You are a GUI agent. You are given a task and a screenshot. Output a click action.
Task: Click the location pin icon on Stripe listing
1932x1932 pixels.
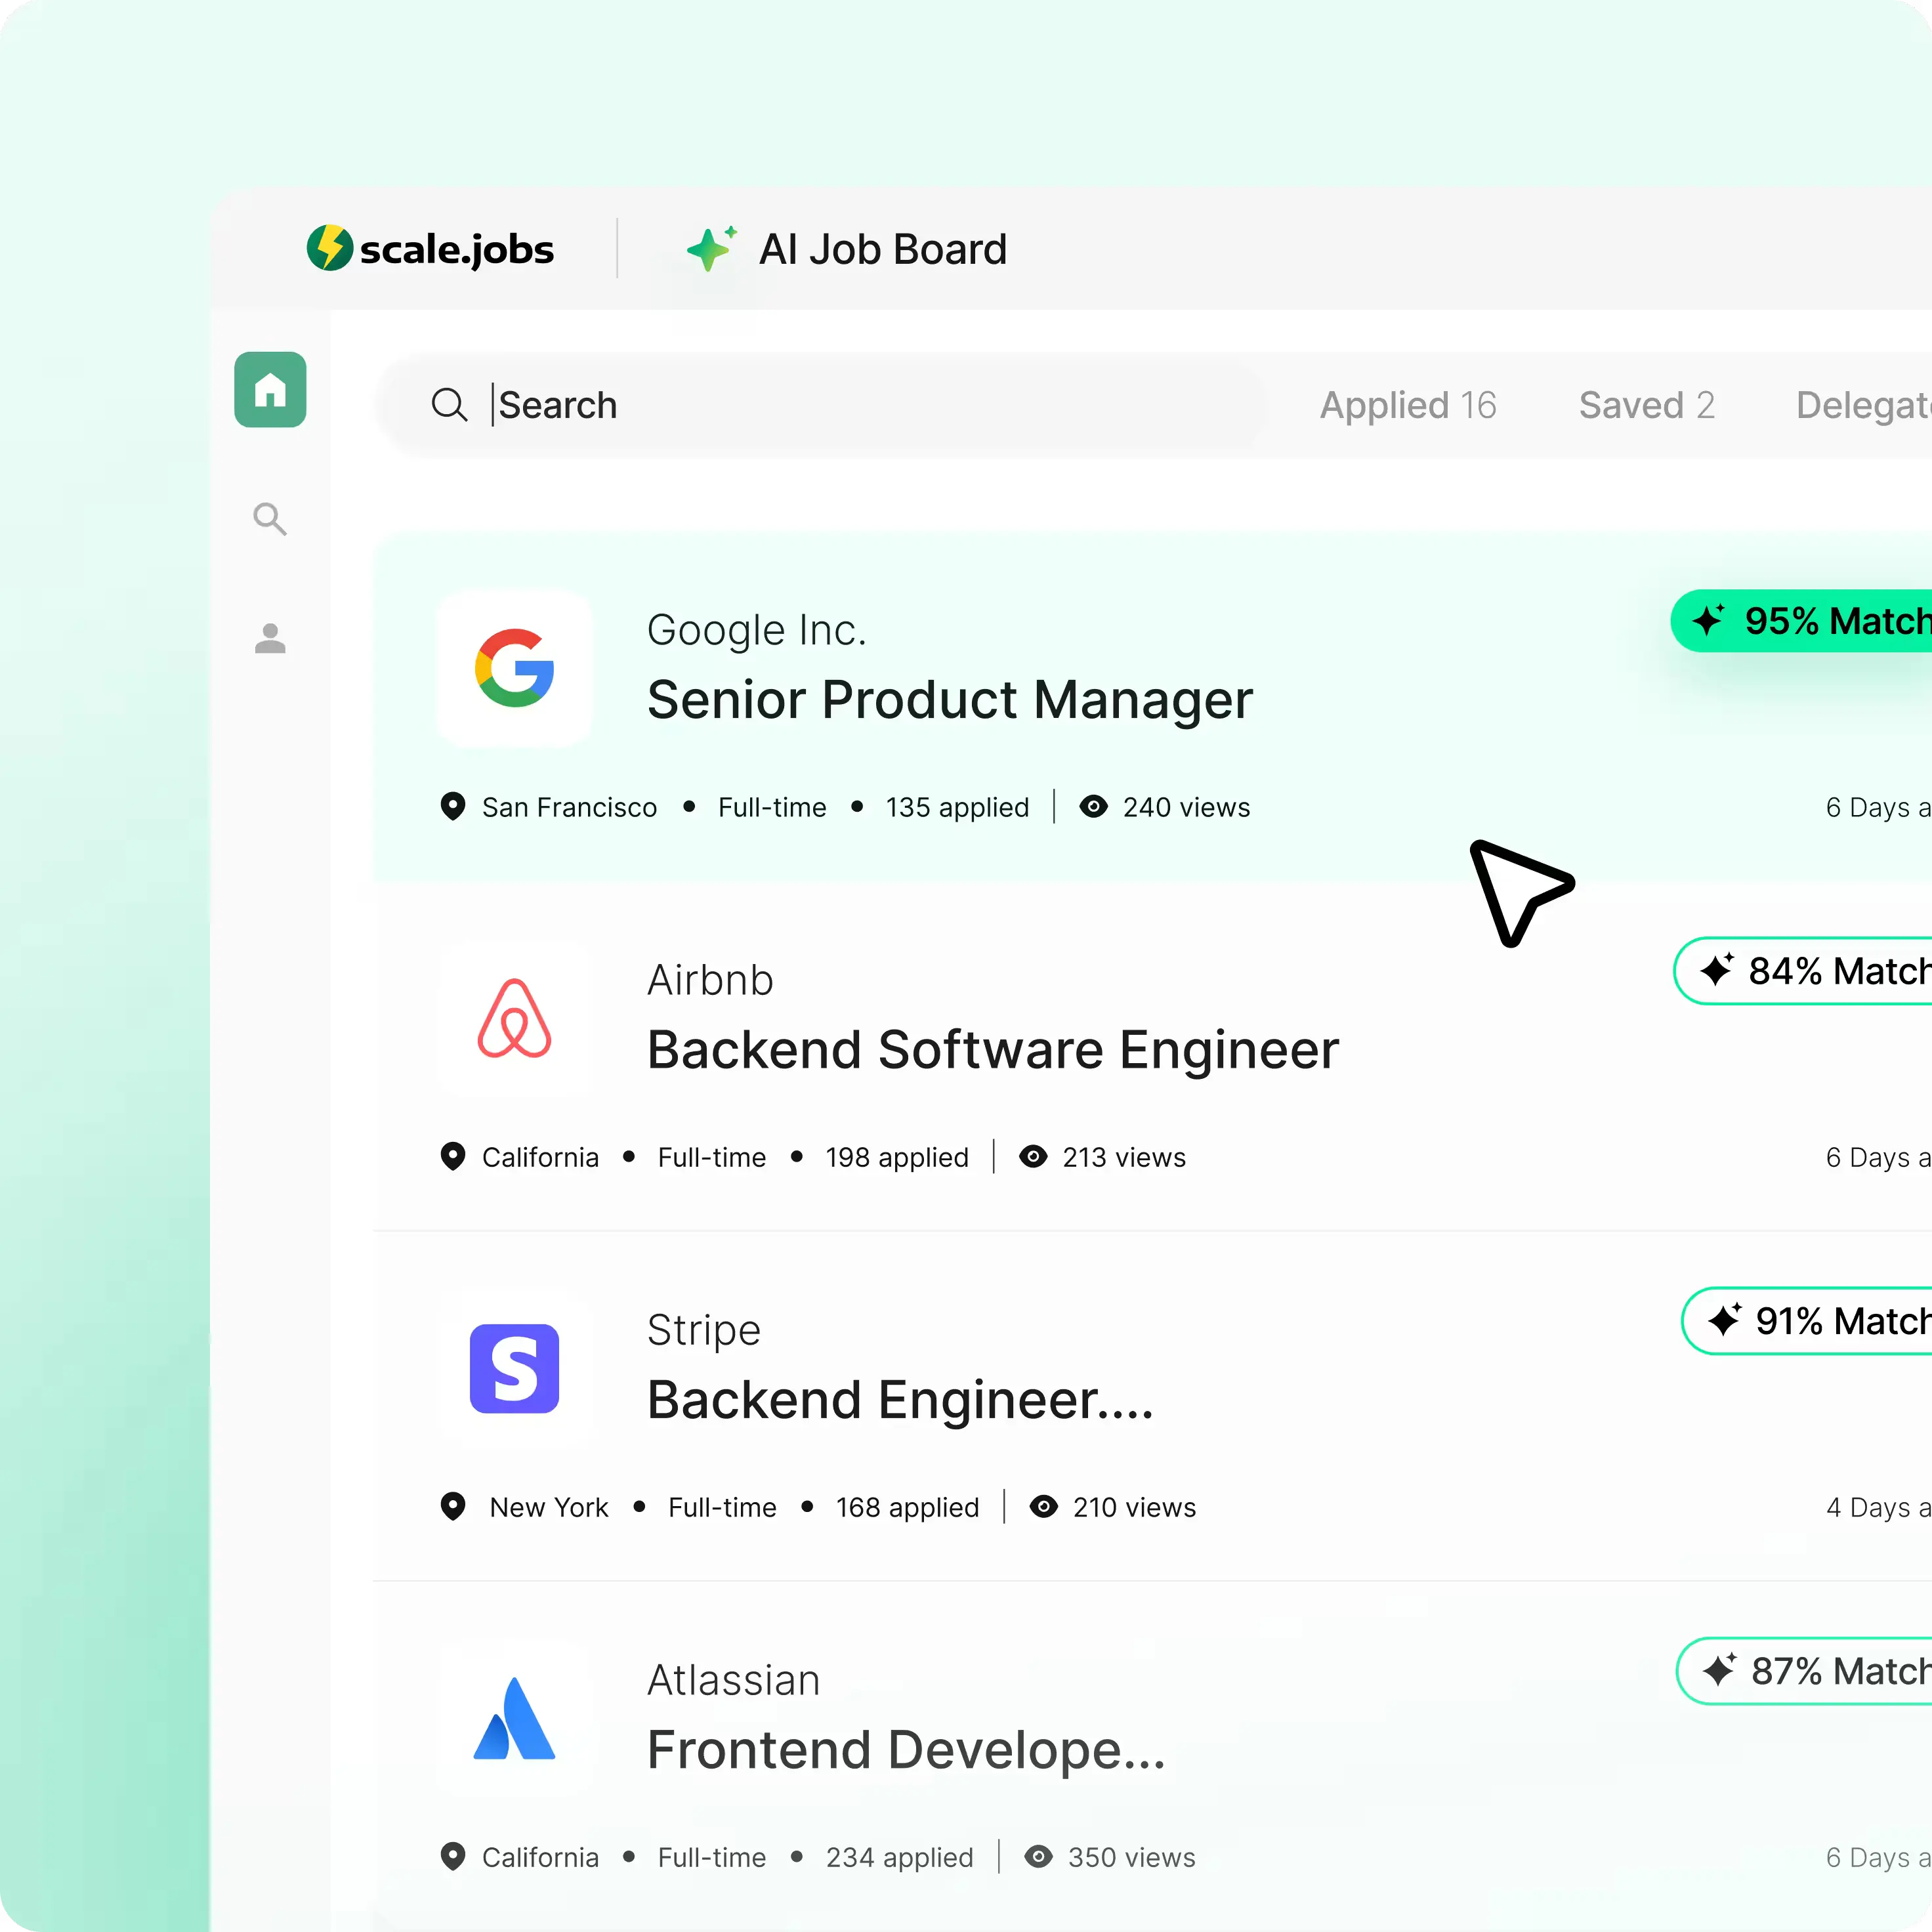tap(453, 1507)
